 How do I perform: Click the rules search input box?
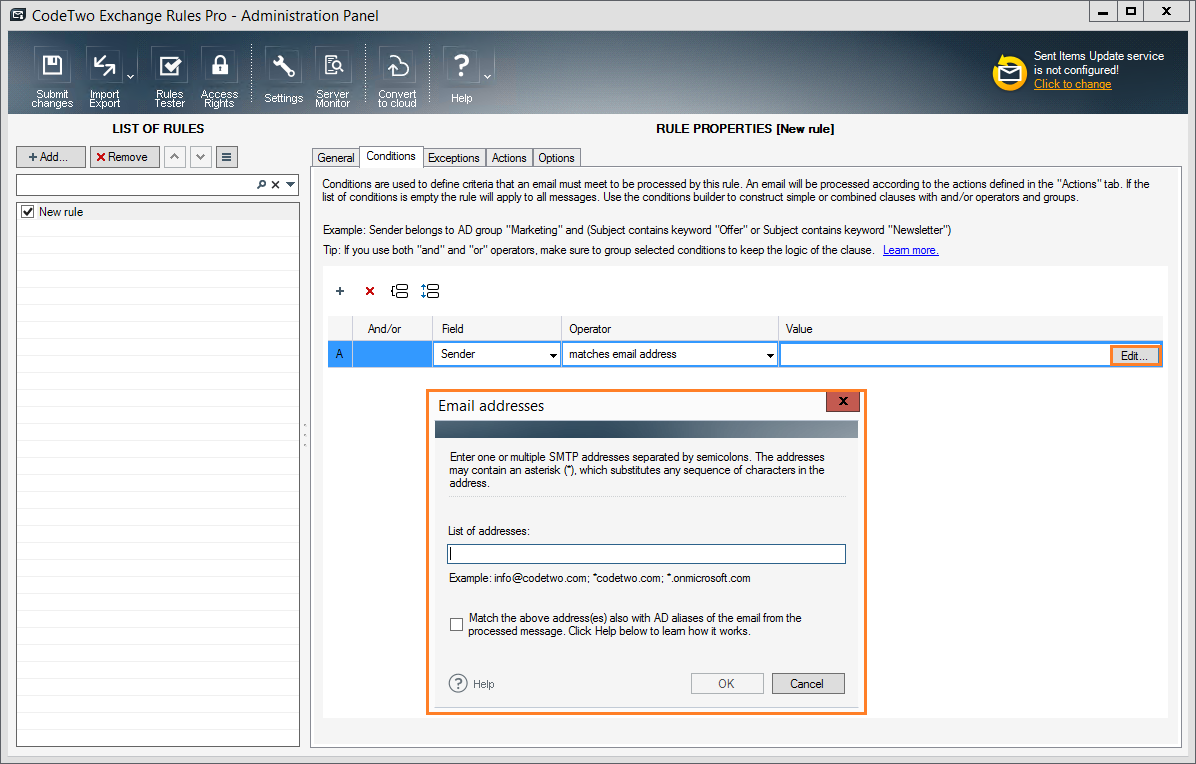pyautogui.click(x=137, y=185)
